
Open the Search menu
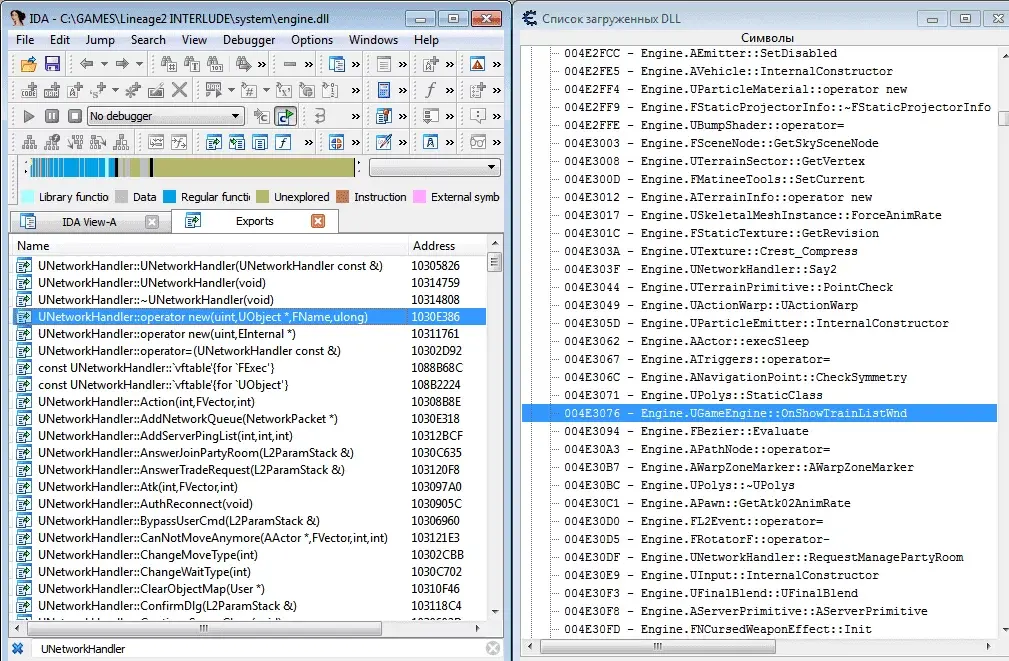point(148,40)
